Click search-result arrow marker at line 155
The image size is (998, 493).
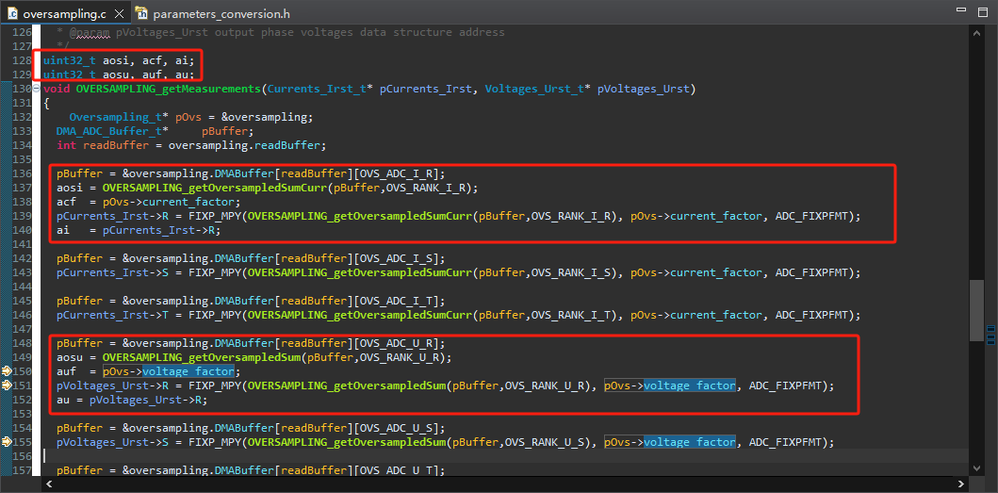point(7,441)
